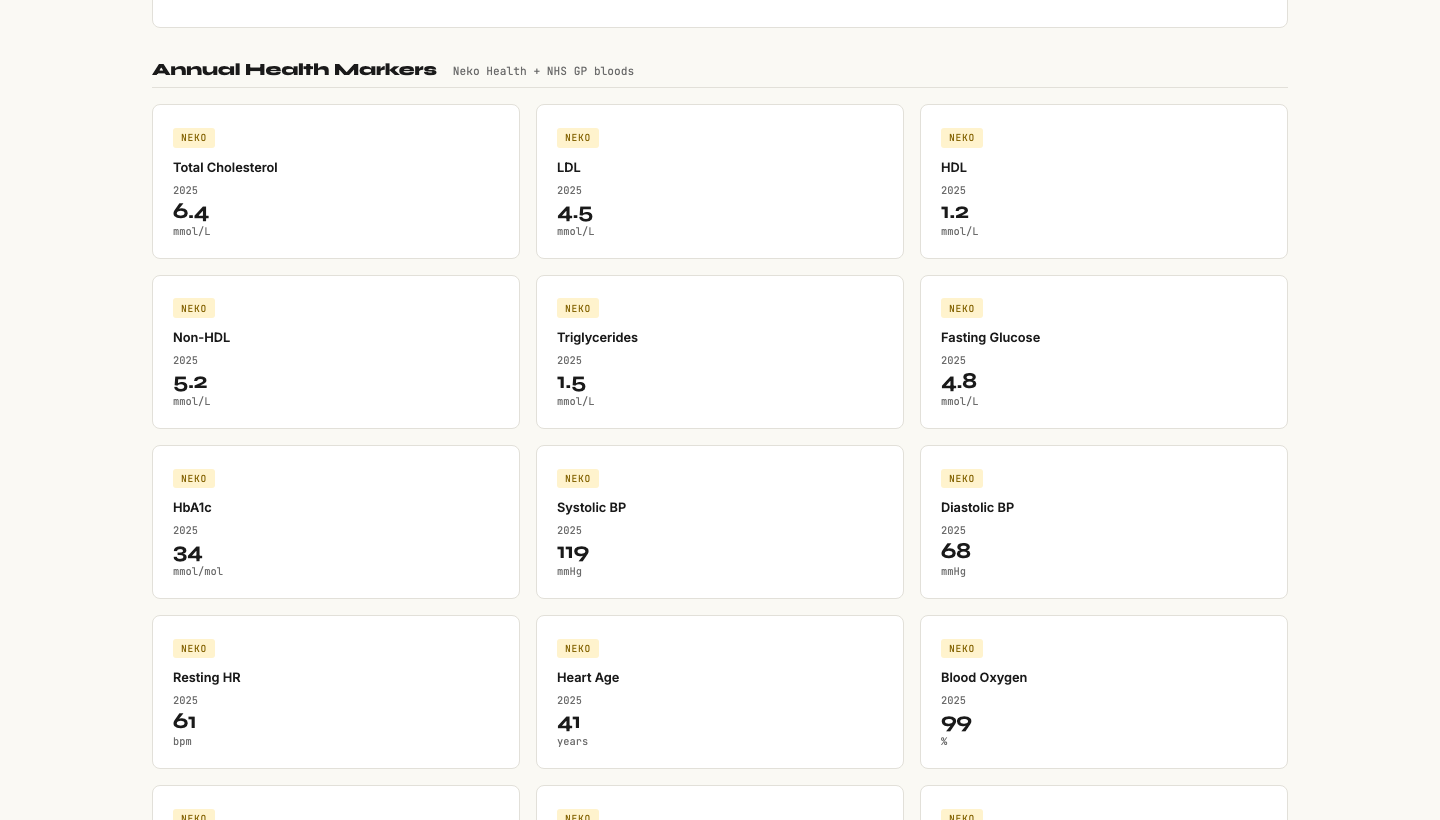Click the 2025 year label on Triglycerides card

(569, 361)
